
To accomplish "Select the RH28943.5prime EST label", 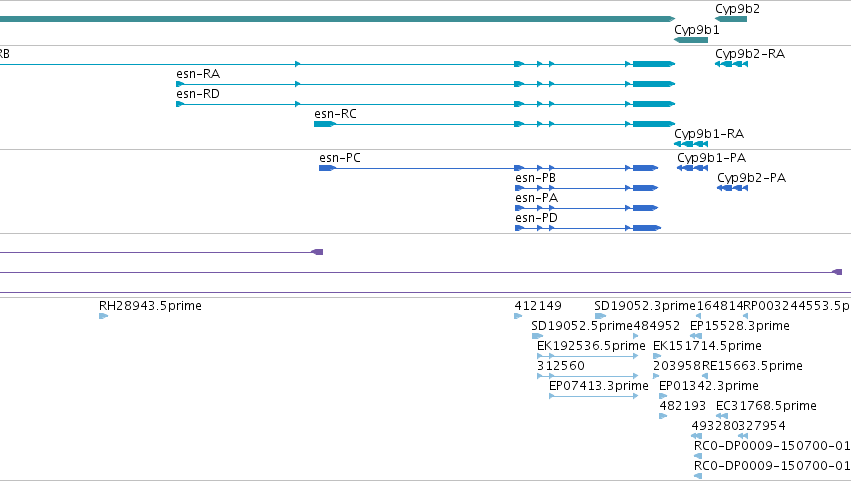I will pyautogui.click(x=150, y=306).
